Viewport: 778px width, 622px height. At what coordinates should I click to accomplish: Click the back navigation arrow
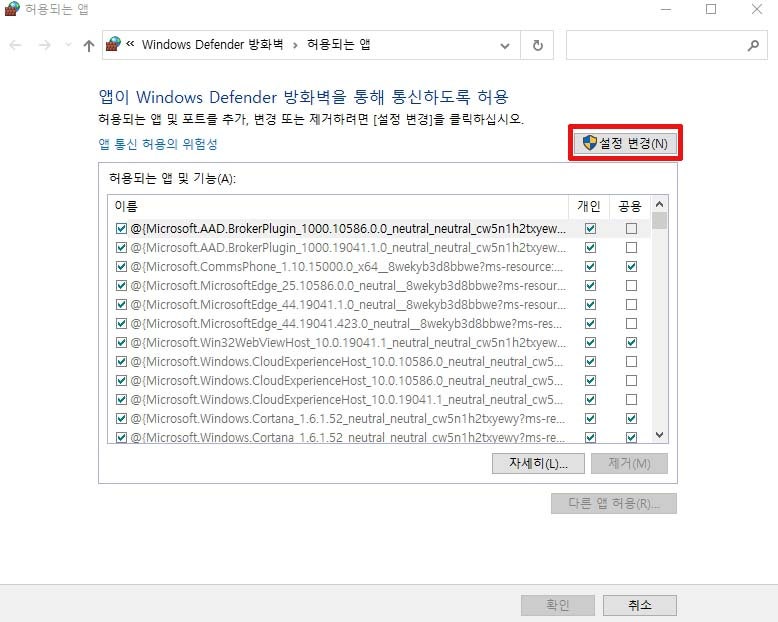click(15, 45)
